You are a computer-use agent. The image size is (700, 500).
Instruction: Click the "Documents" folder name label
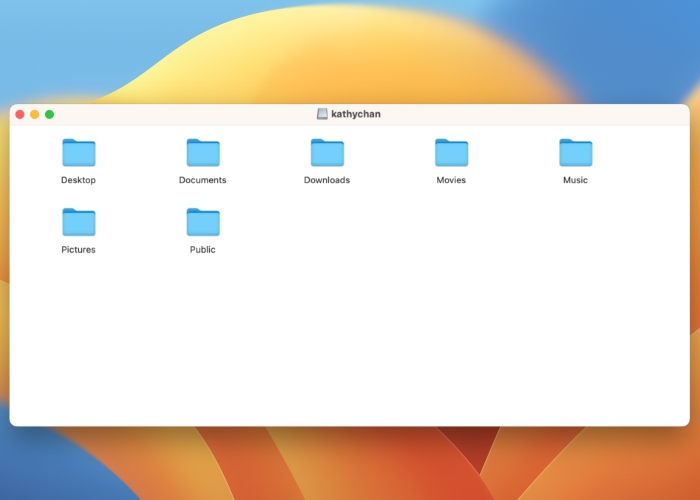point(203,180)
